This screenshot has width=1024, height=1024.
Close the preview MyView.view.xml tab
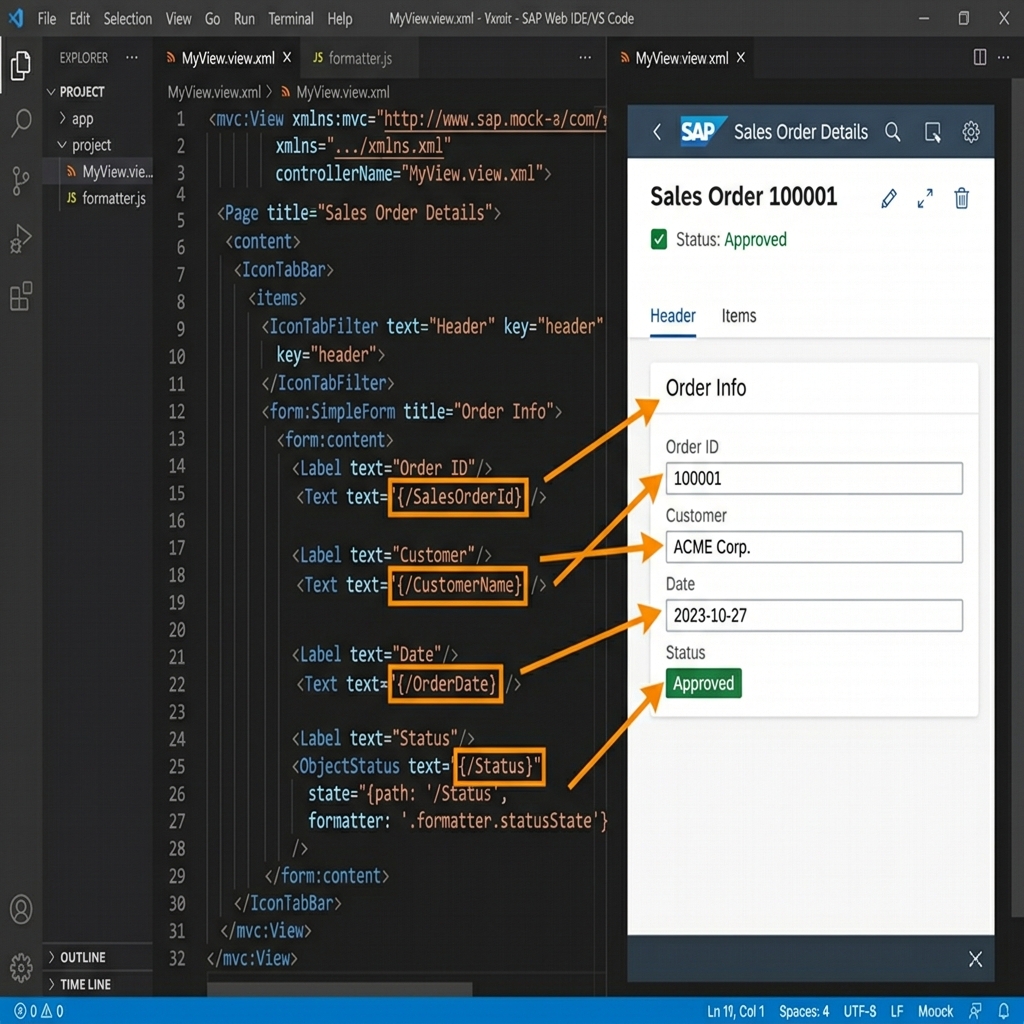[741, 57]
